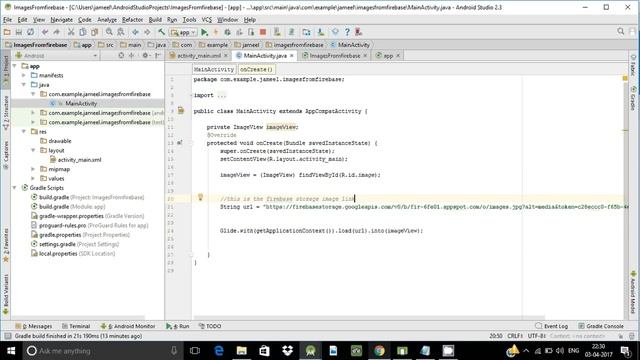Click the green Run app button
Image resolution: width=640 pixels, height=360 pixels.
coord(204,32)
